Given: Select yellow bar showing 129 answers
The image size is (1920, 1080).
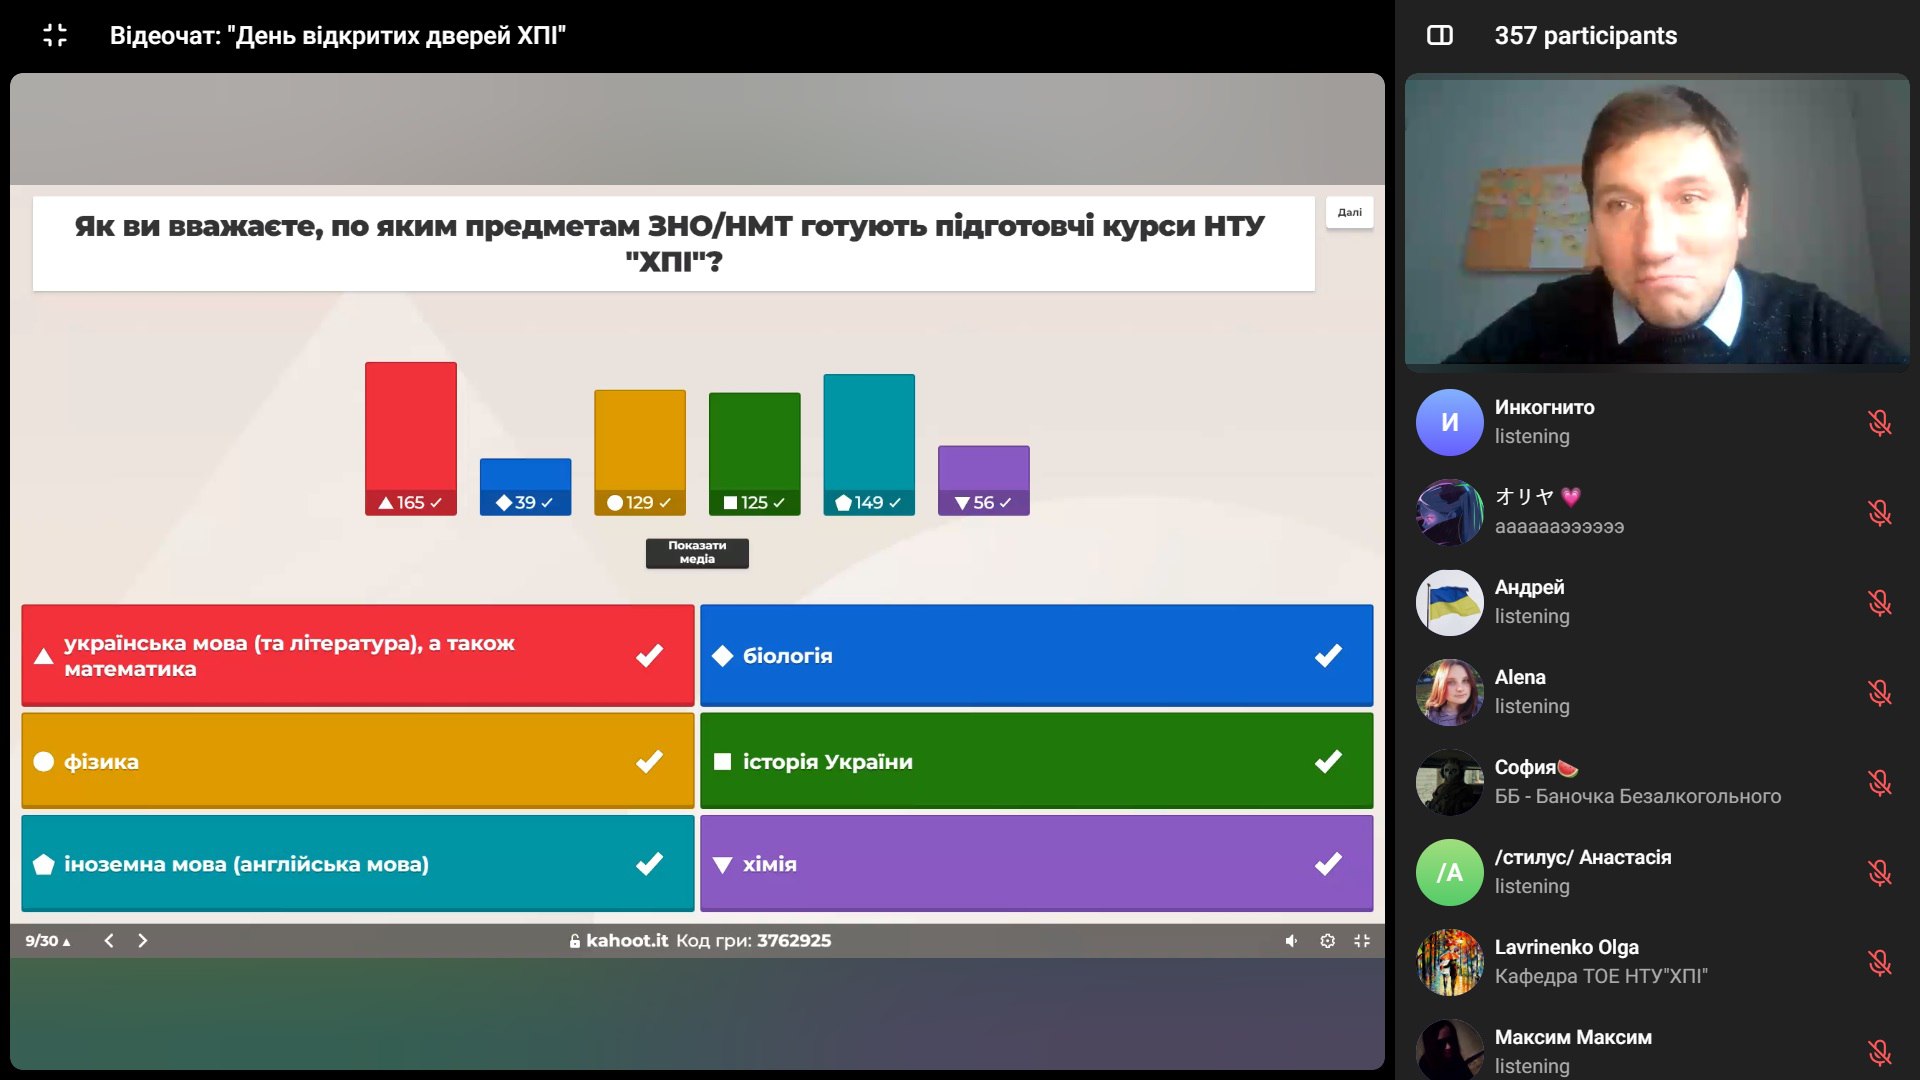Looking at the screenshot, I should (640, 453).
